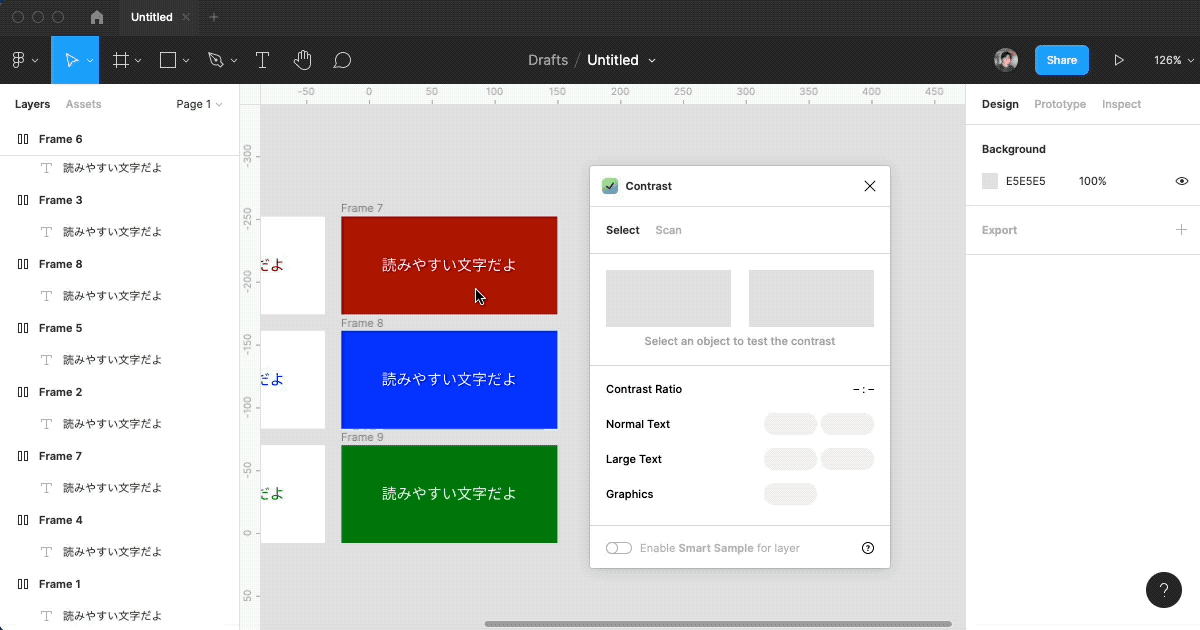This screenshot has height=630, width=1200.
Task: Switch to Scan tab in Contrast plugin
Action: [668, 230]
